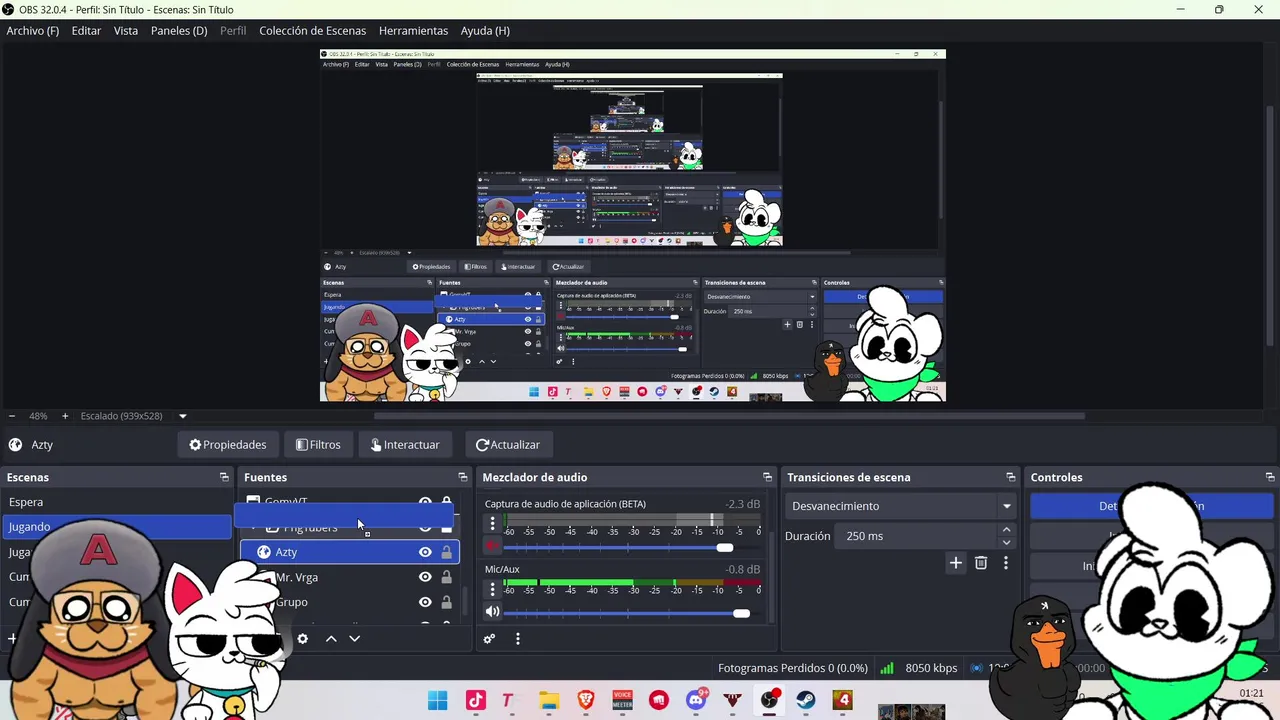
Task: Open the mixer options three-dot menu at bottom
Action: coord(517,639)
